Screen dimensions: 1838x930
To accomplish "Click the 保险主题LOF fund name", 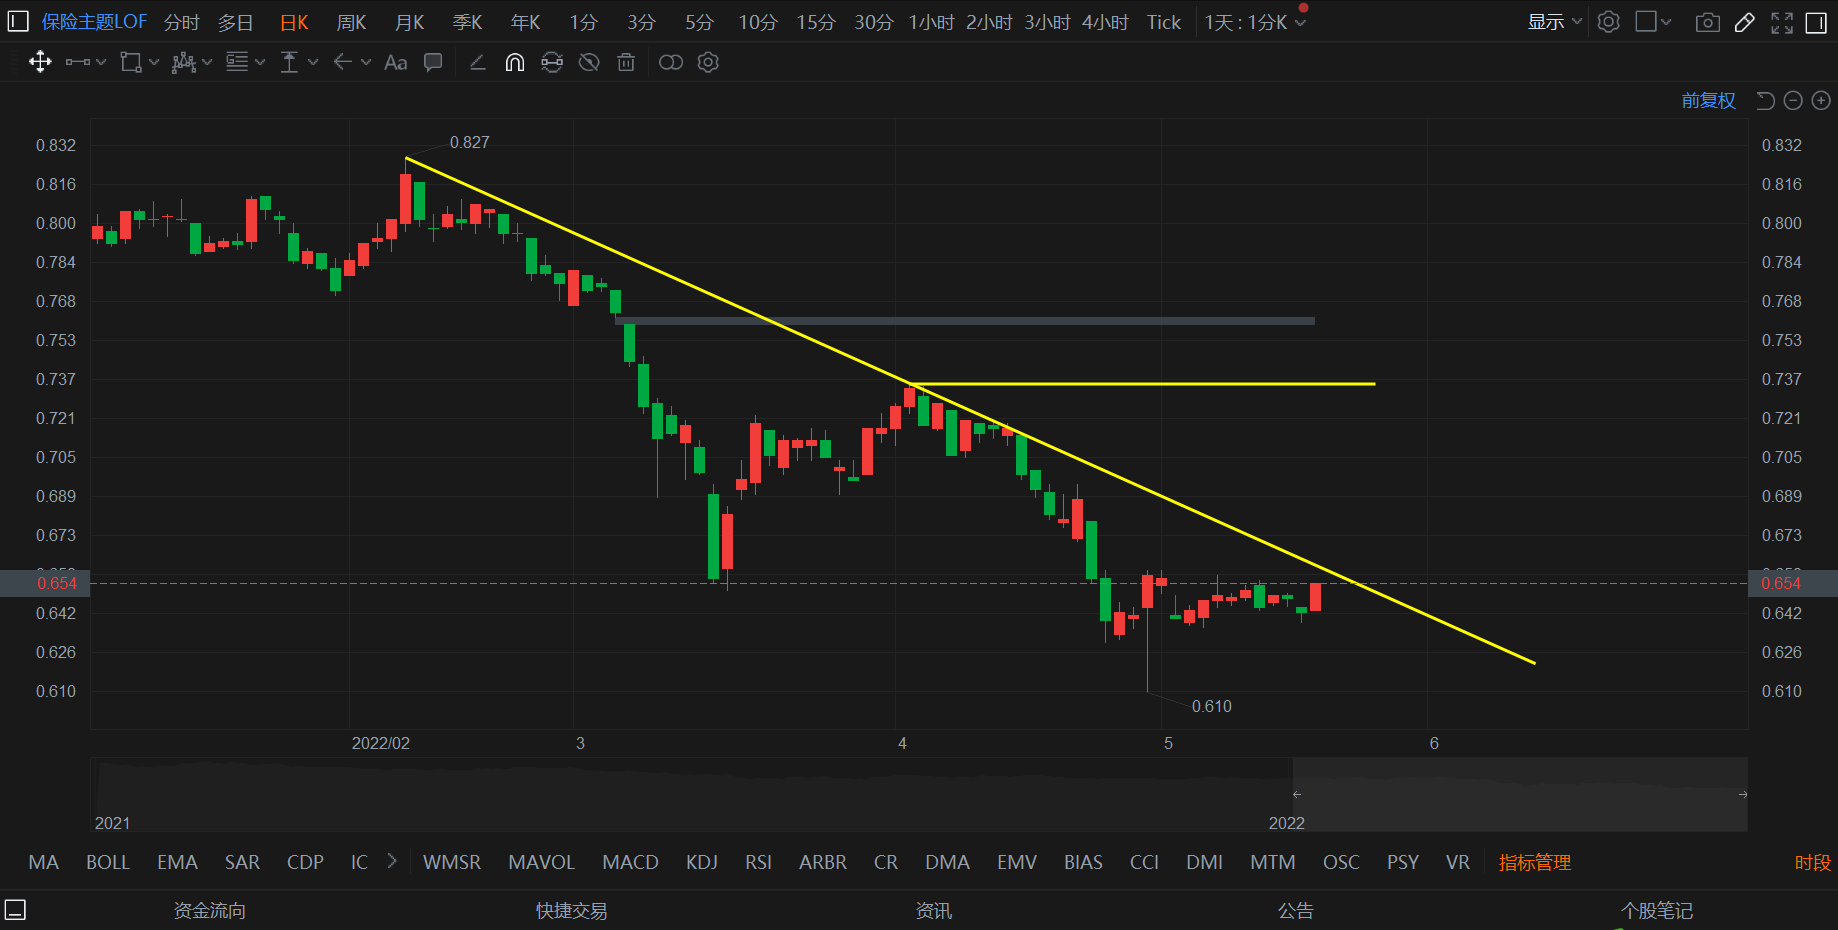I will (94, 22).
